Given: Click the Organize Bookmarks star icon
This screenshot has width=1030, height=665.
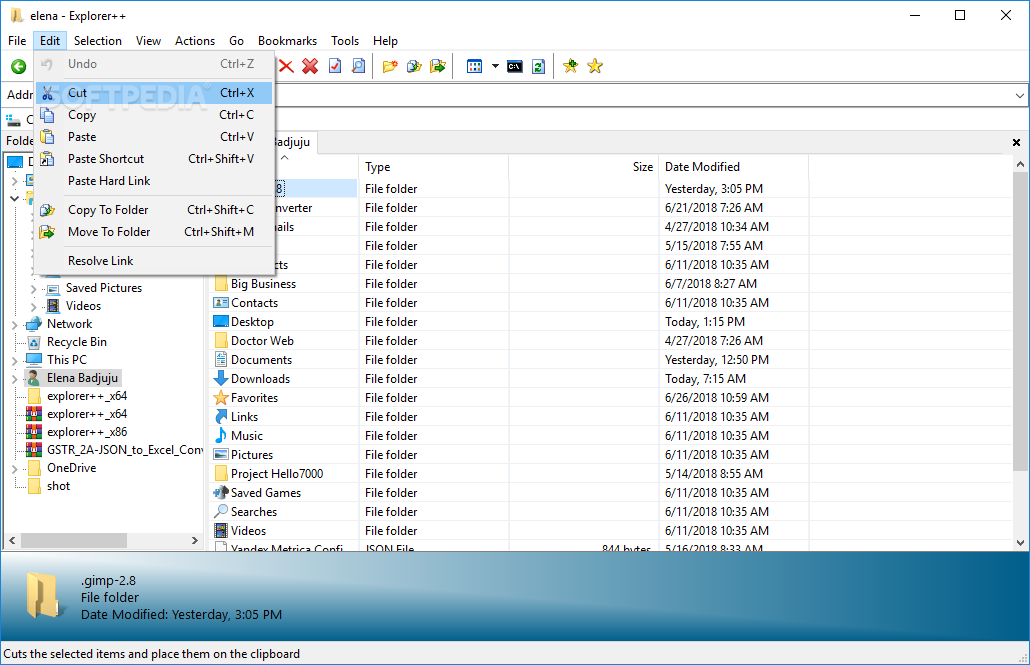Looking at the screenshot, I should (x=594, y=66).
